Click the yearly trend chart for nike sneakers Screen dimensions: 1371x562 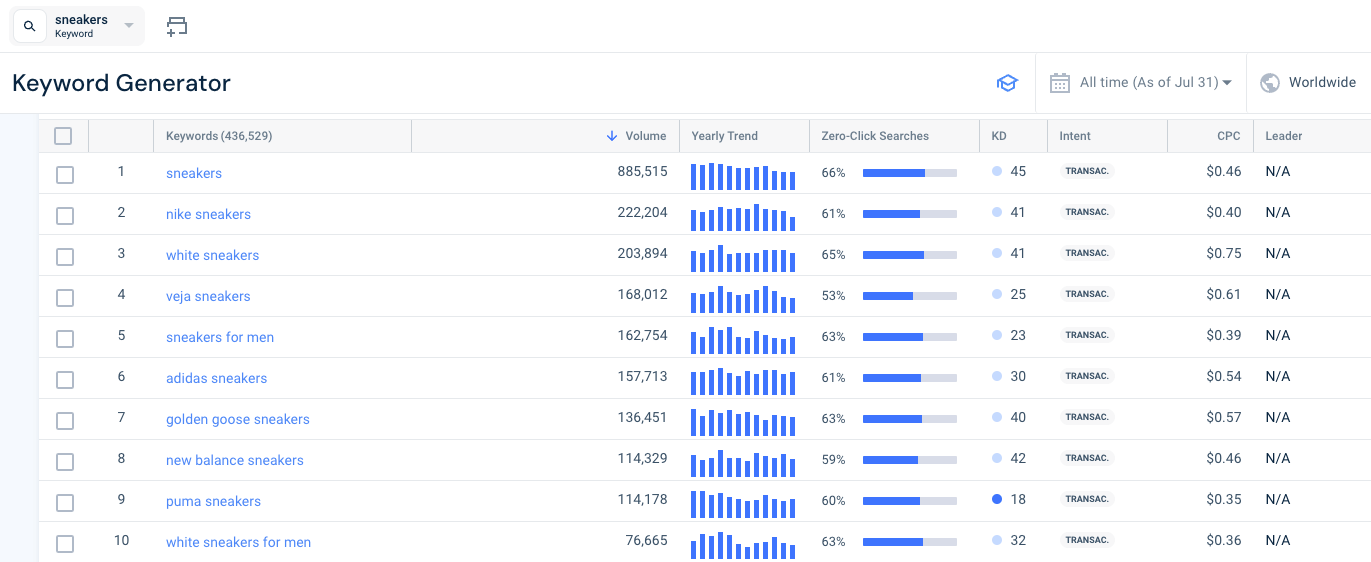click(743, 217)
